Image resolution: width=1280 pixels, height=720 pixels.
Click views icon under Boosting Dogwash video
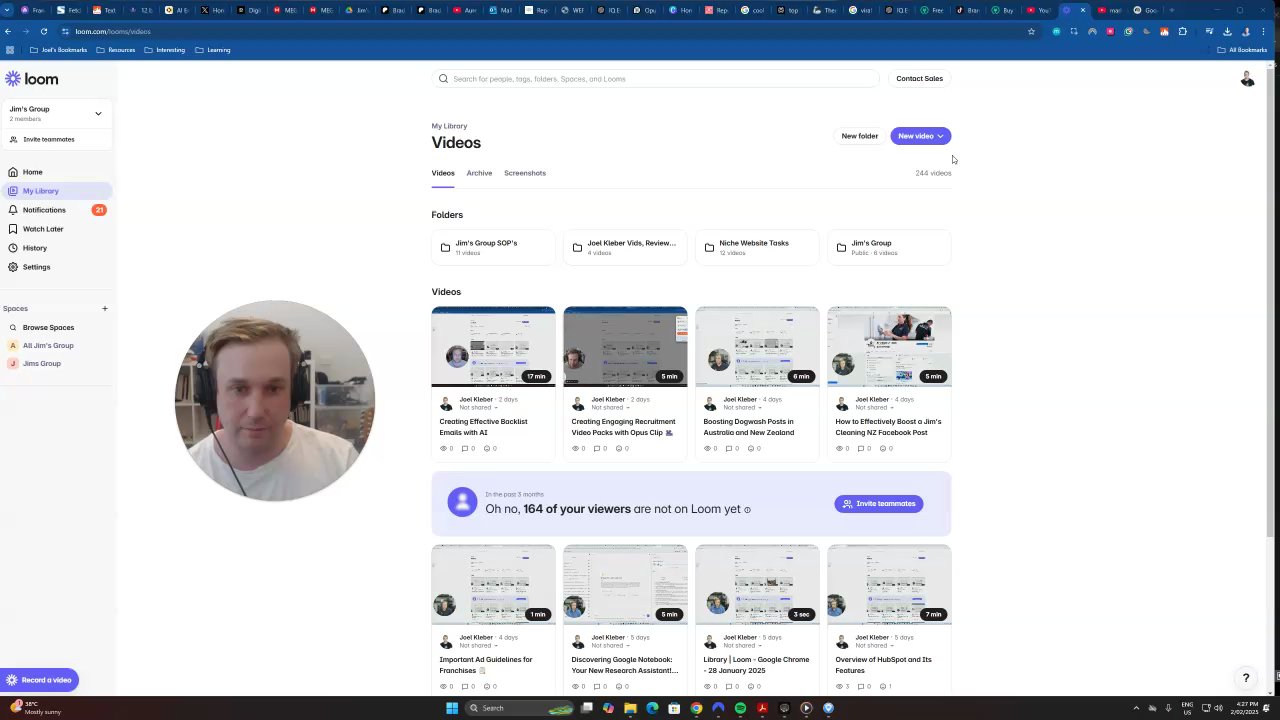(708, 448)
